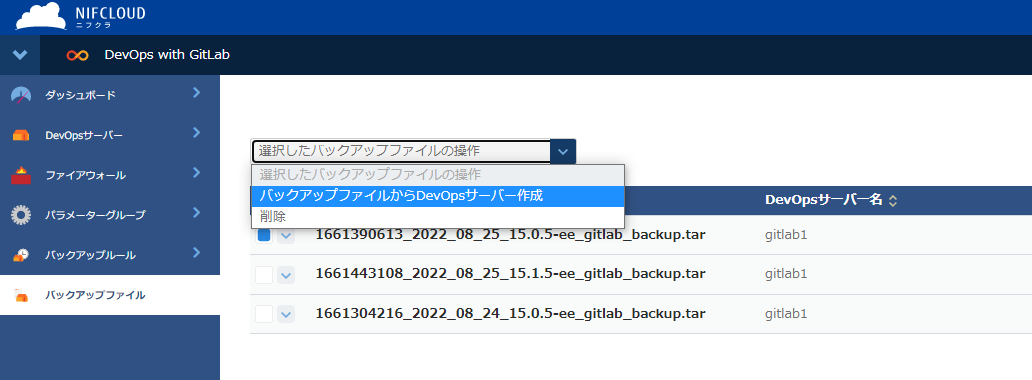Click gitlab1 in the 1661443108 row
Screen dimensions: 1032x380
786,275
